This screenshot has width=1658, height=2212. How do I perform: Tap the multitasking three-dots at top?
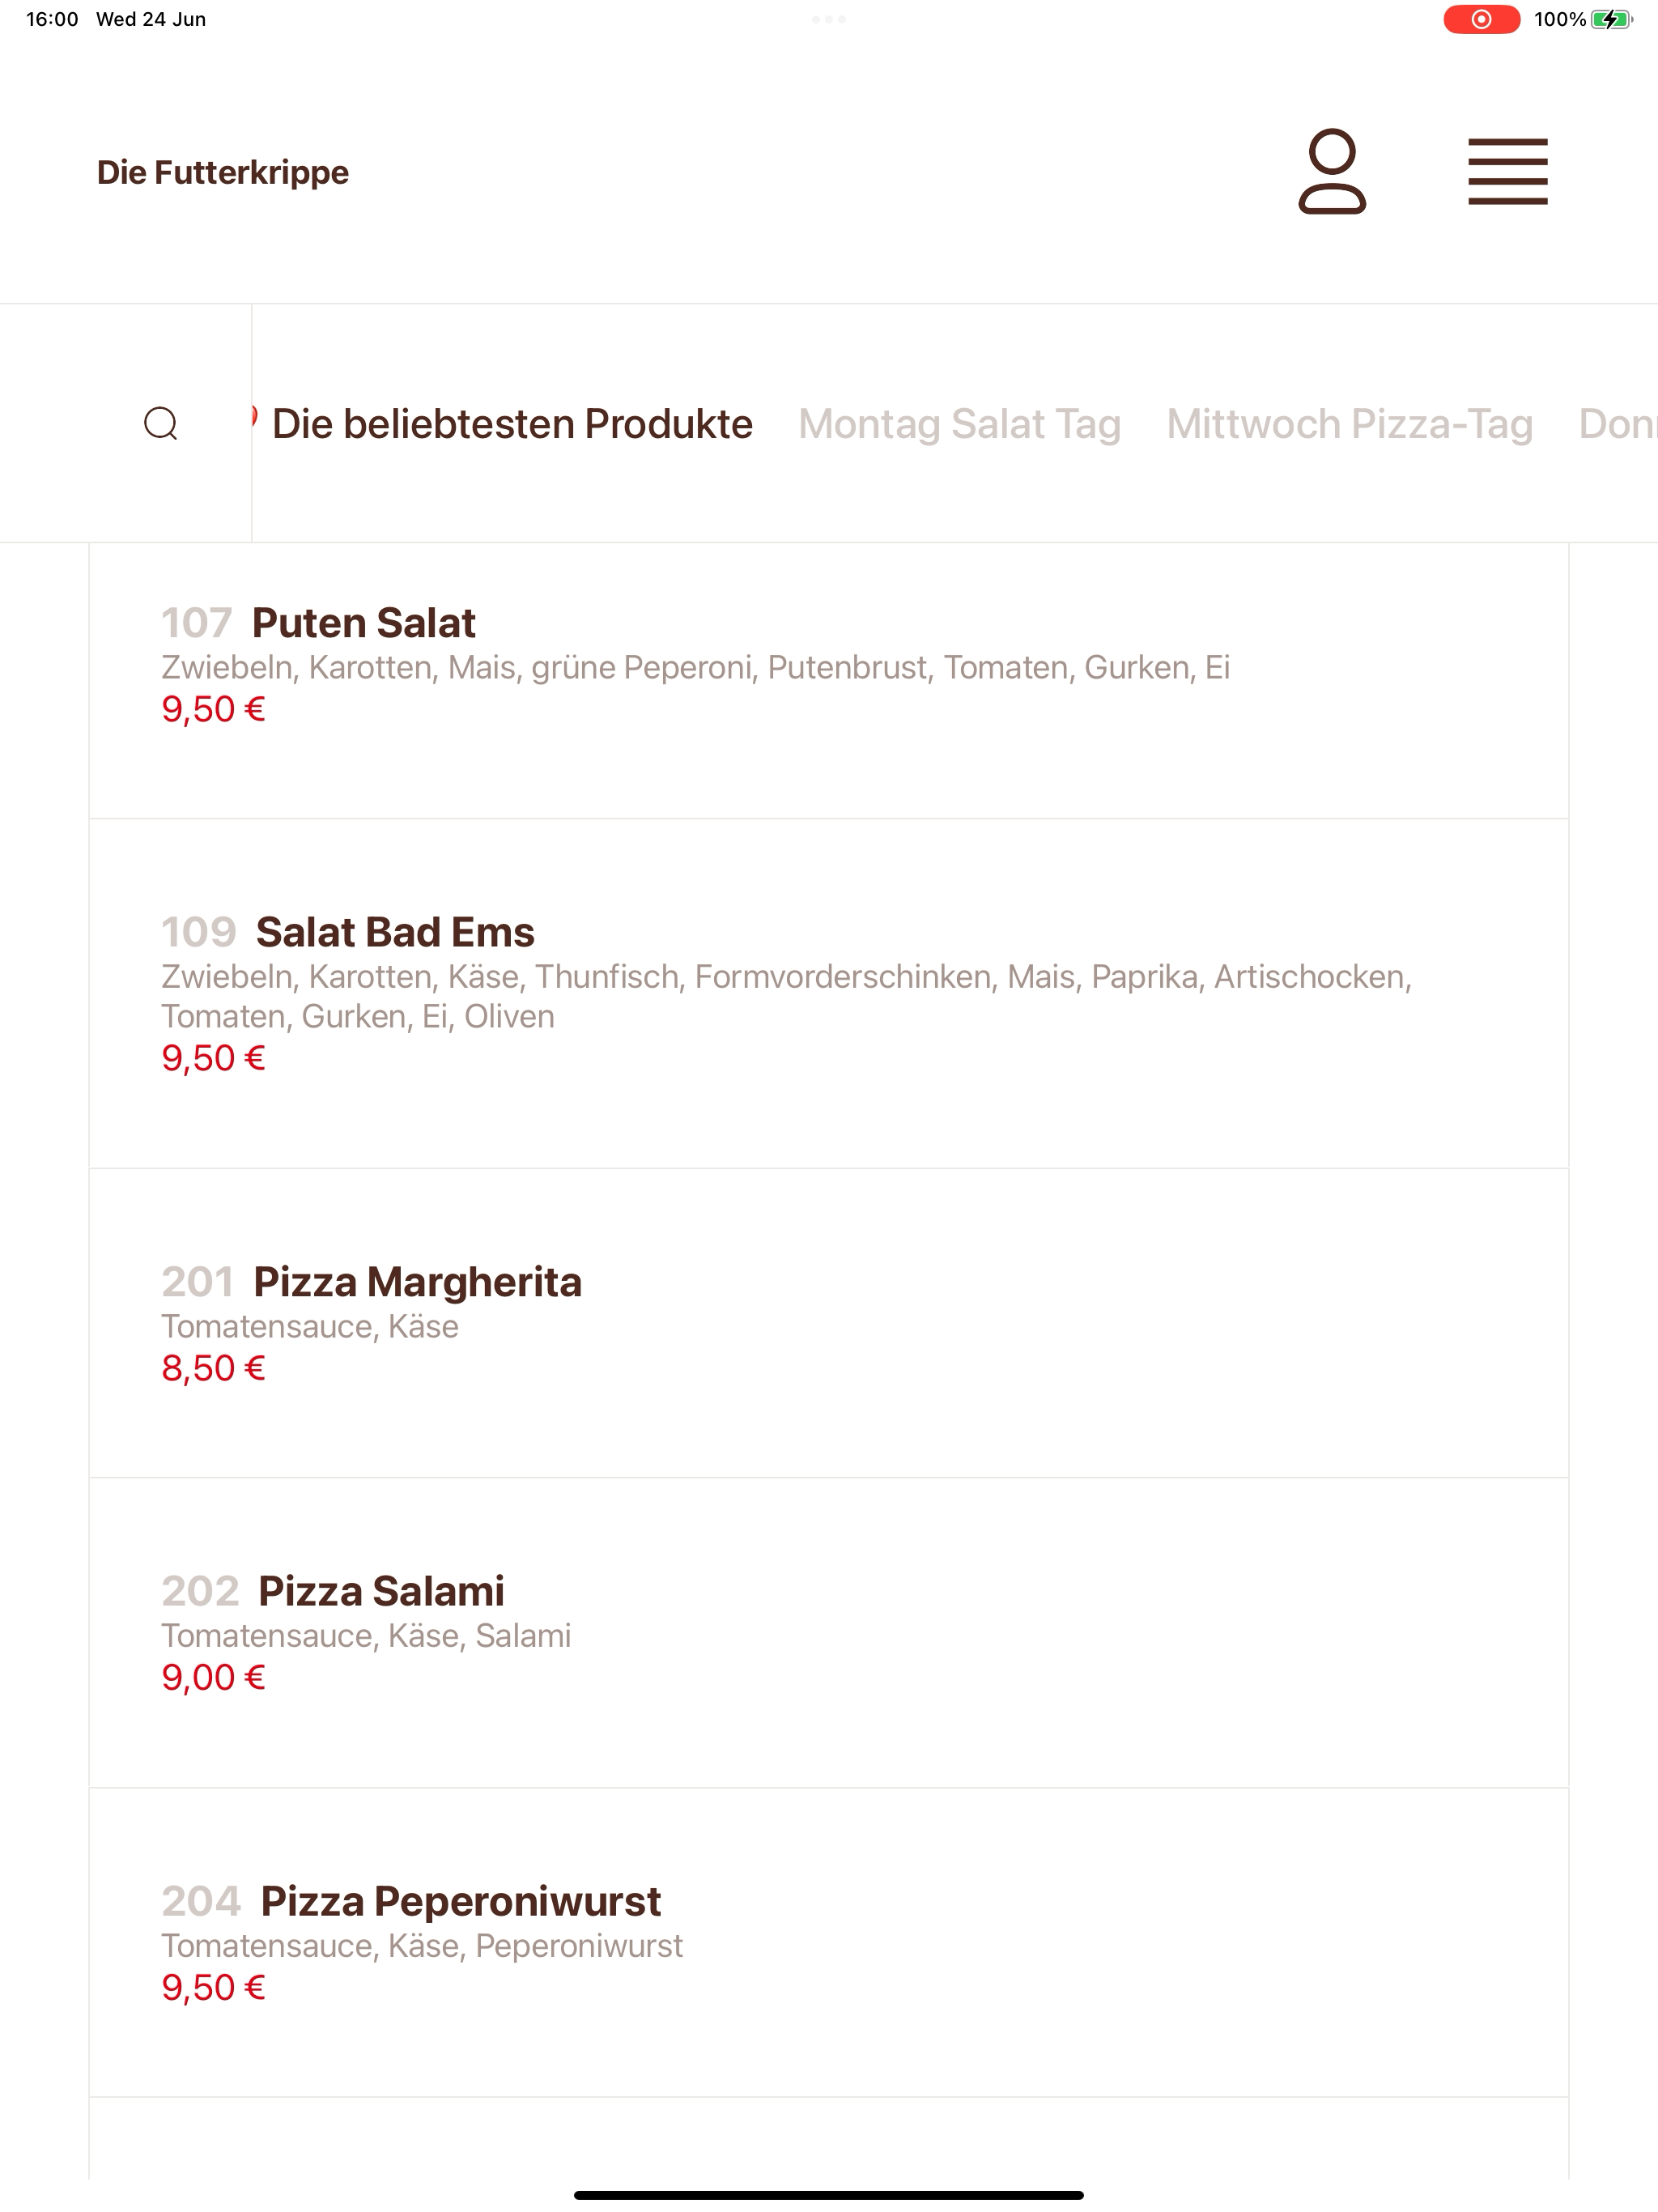828,19
